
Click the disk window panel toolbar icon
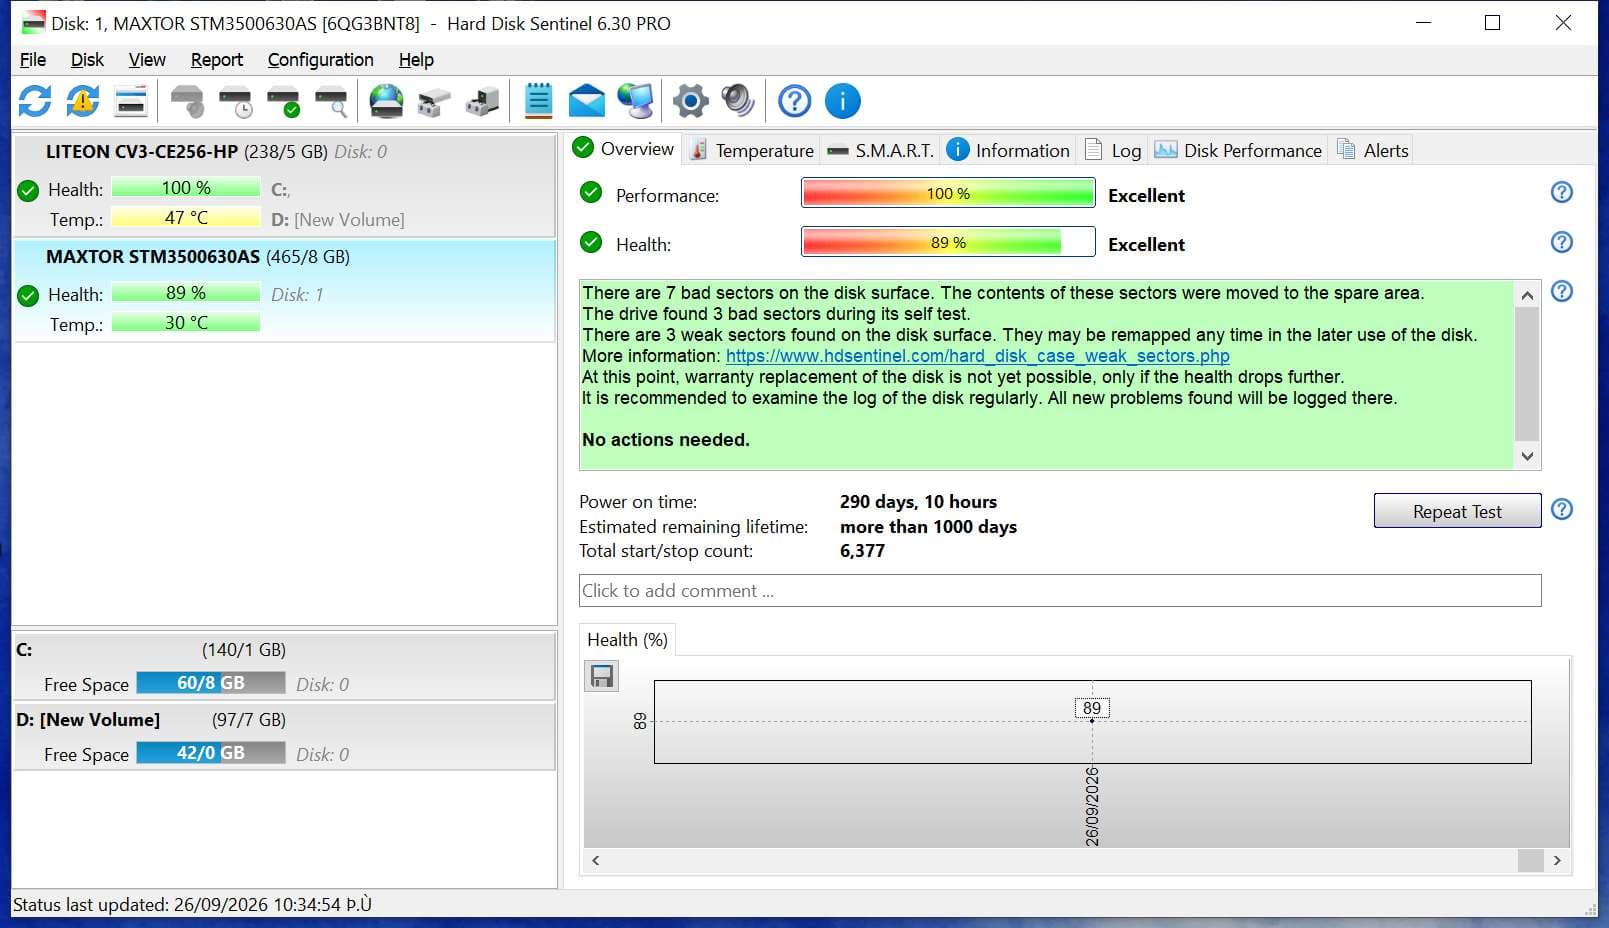(131, 101)
